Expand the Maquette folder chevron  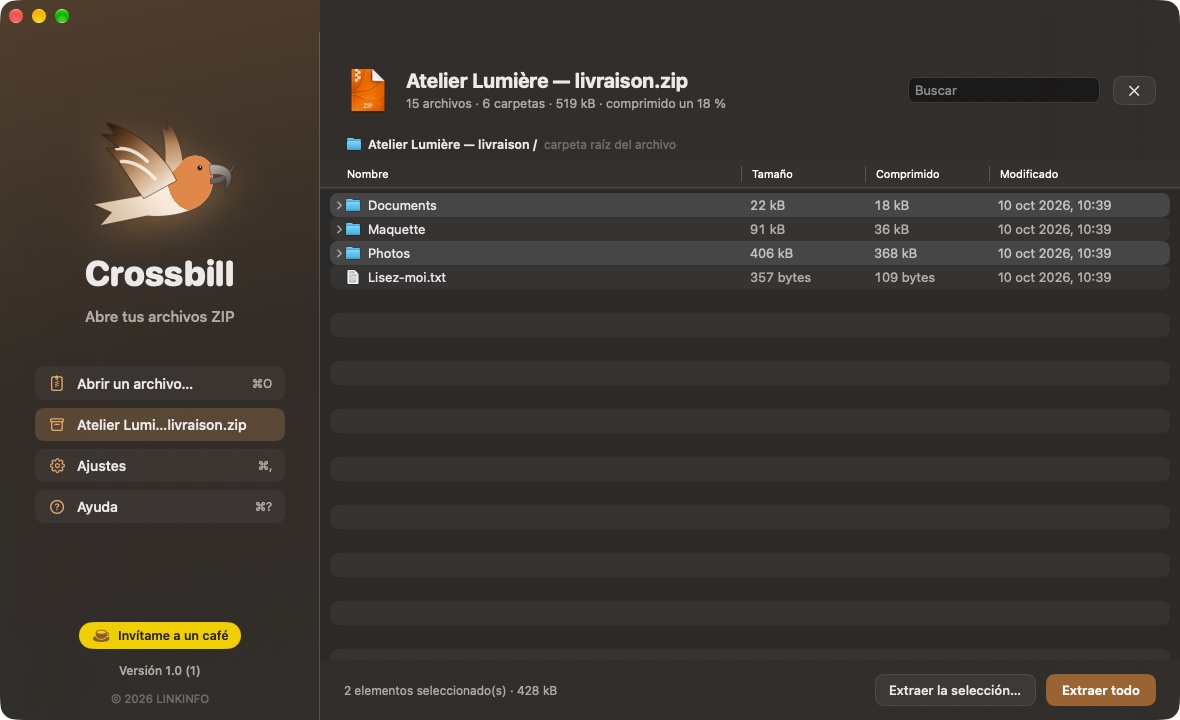click(x=339, y=229)
